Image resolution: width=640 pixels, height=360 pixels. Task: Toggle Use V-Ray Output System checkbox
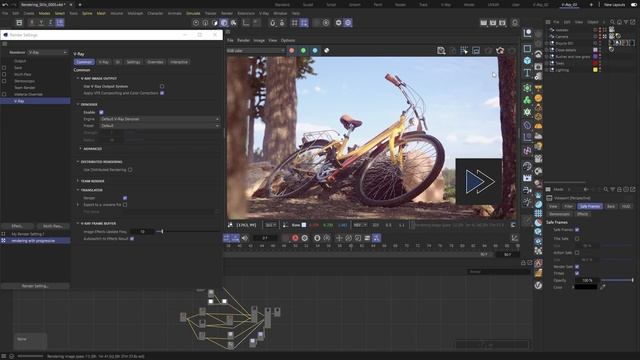coord(162,87)
